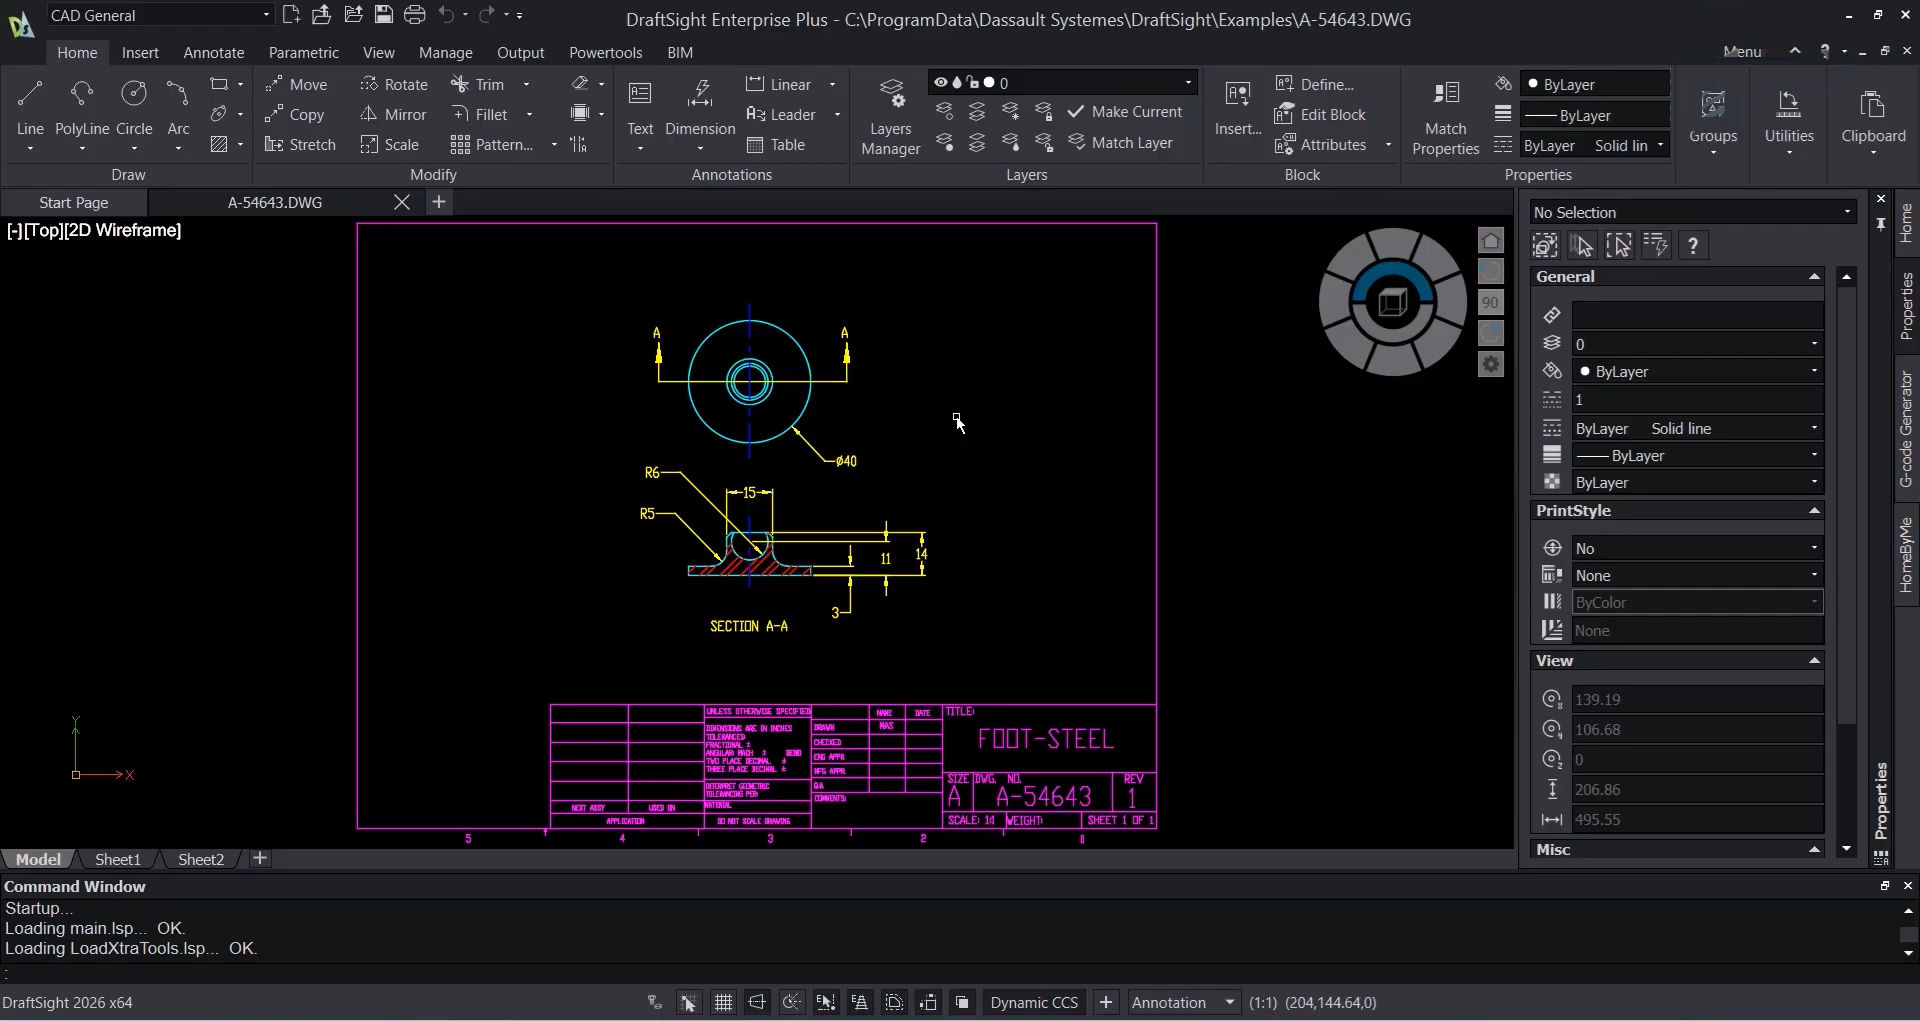Click Edit Block button

1321,115
